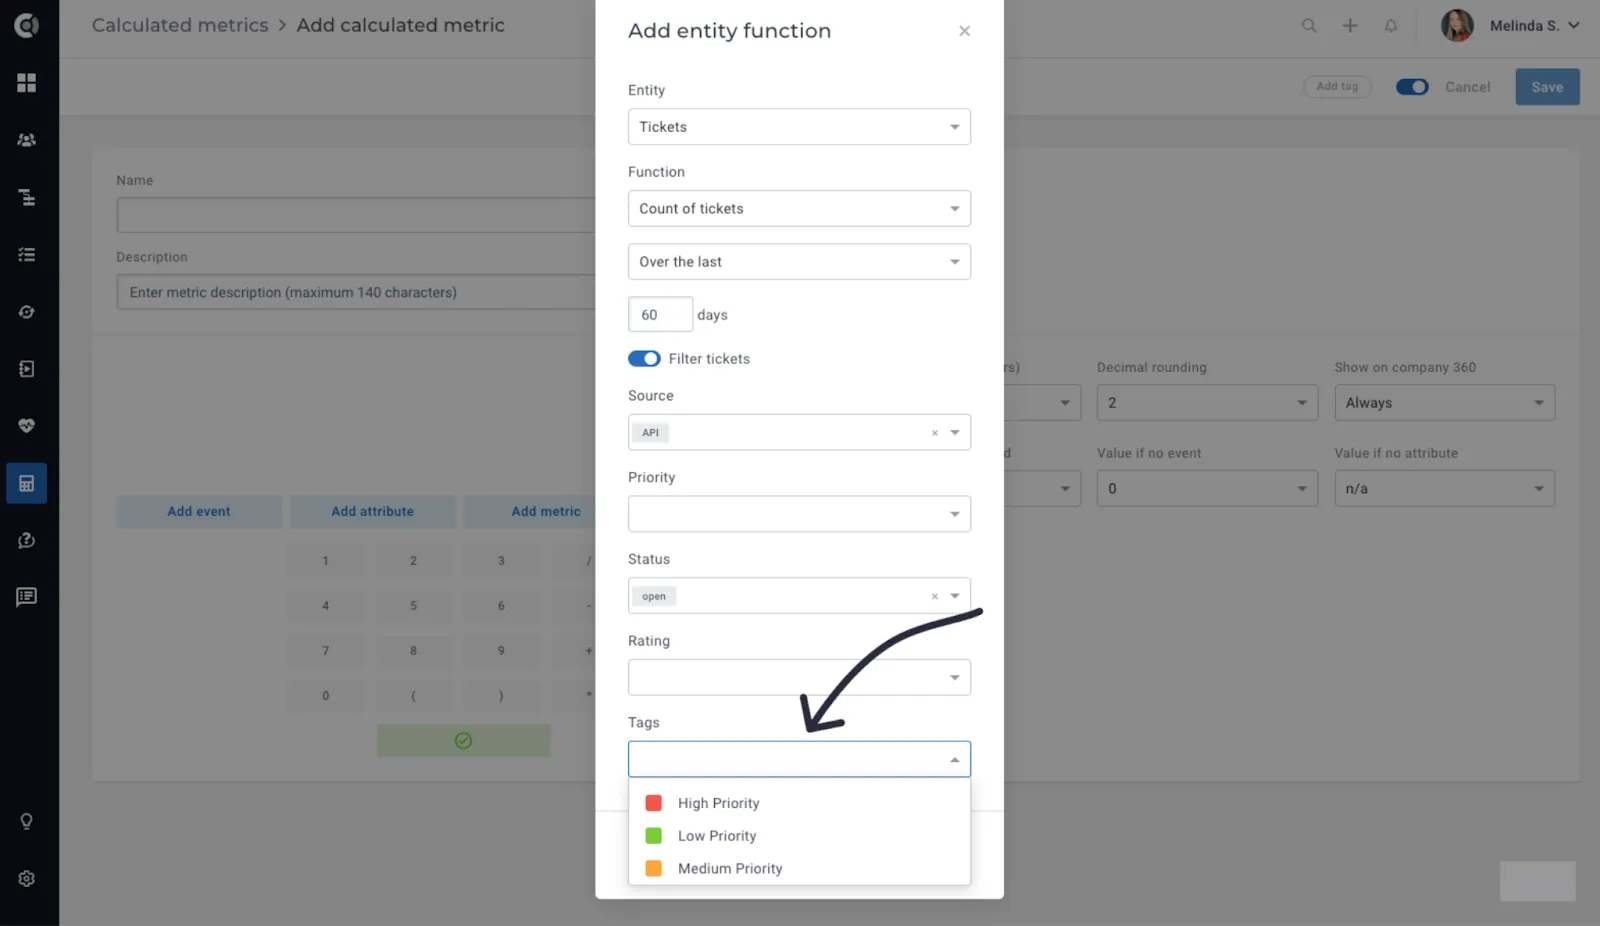
Task: Select High Priority tag option
Action: (x=799, y=803)
